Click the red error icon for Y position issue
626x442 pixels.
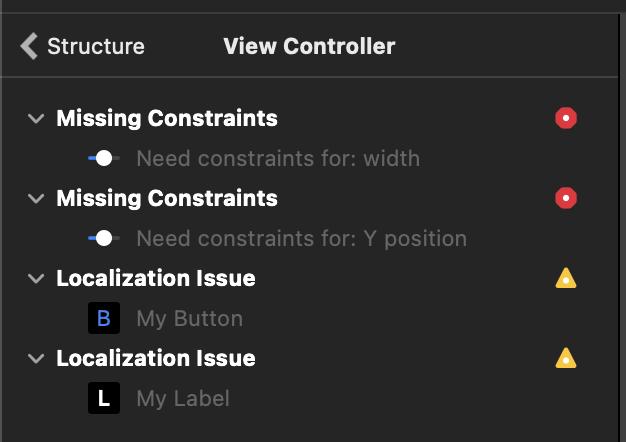(566, 199)
